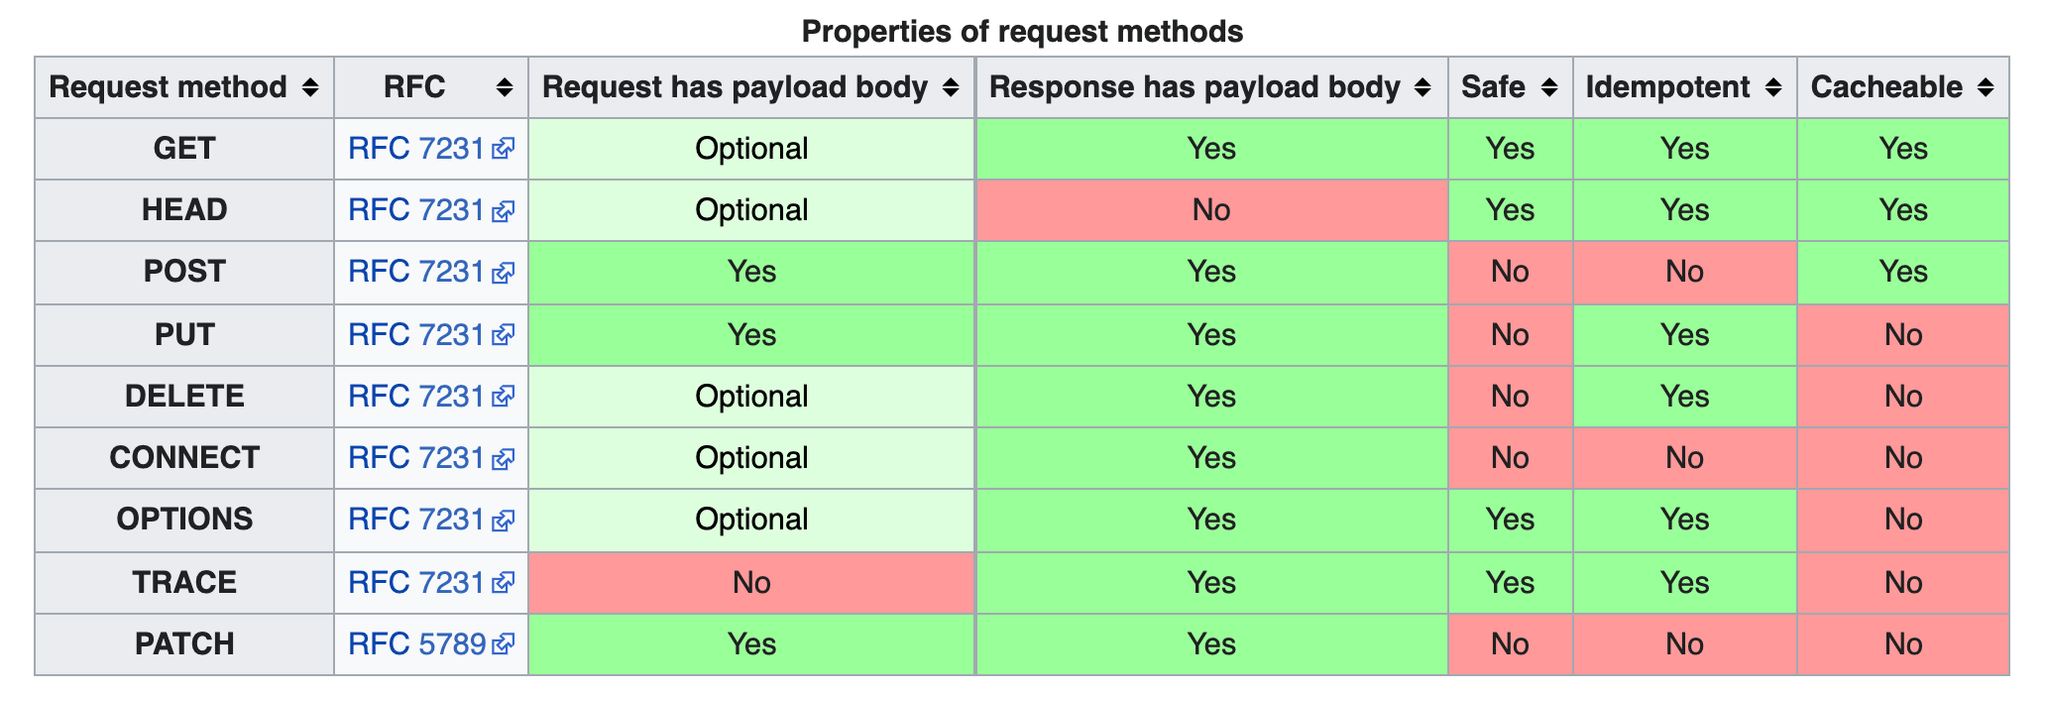Screen dimensions: 2048x706
Task: Click external link icon beside RFC 5789
Action: point(504,644)
